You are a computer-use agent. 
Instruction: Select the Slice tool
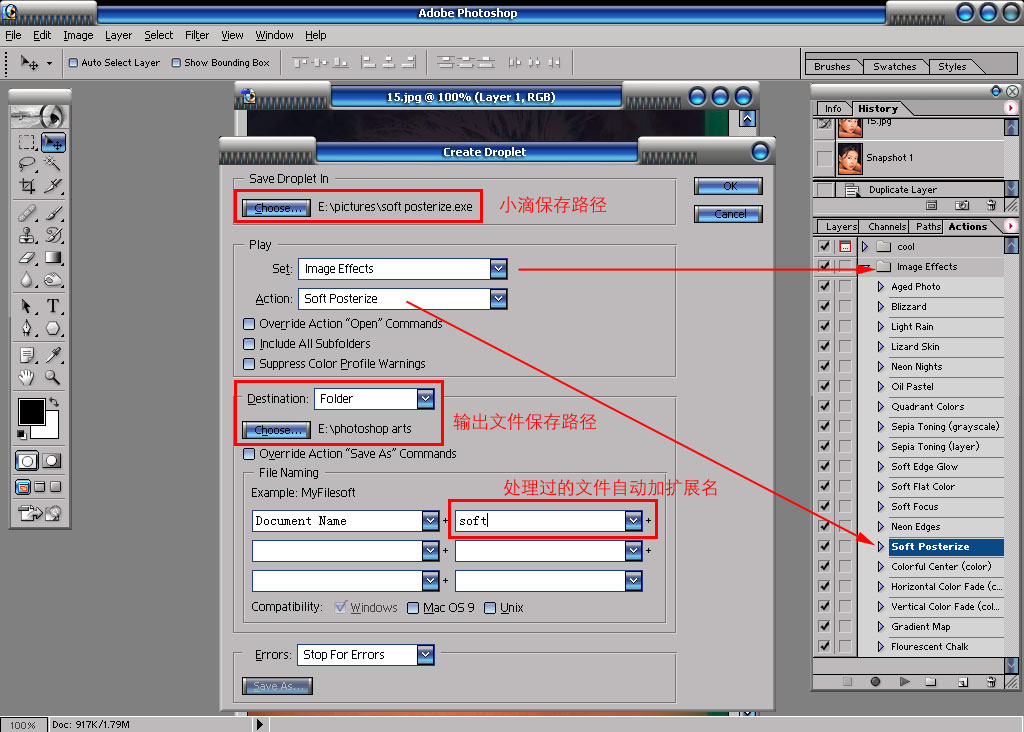[x=53, y=185]
